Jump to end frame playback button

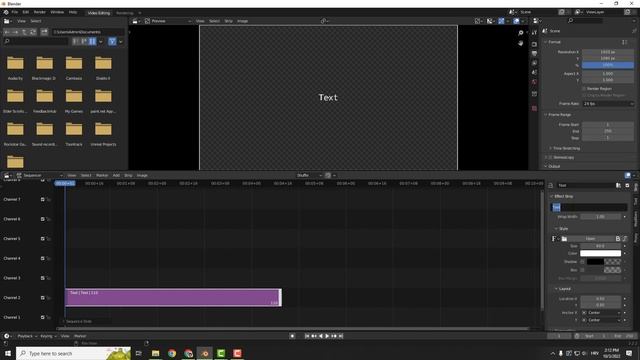(341, 336)
